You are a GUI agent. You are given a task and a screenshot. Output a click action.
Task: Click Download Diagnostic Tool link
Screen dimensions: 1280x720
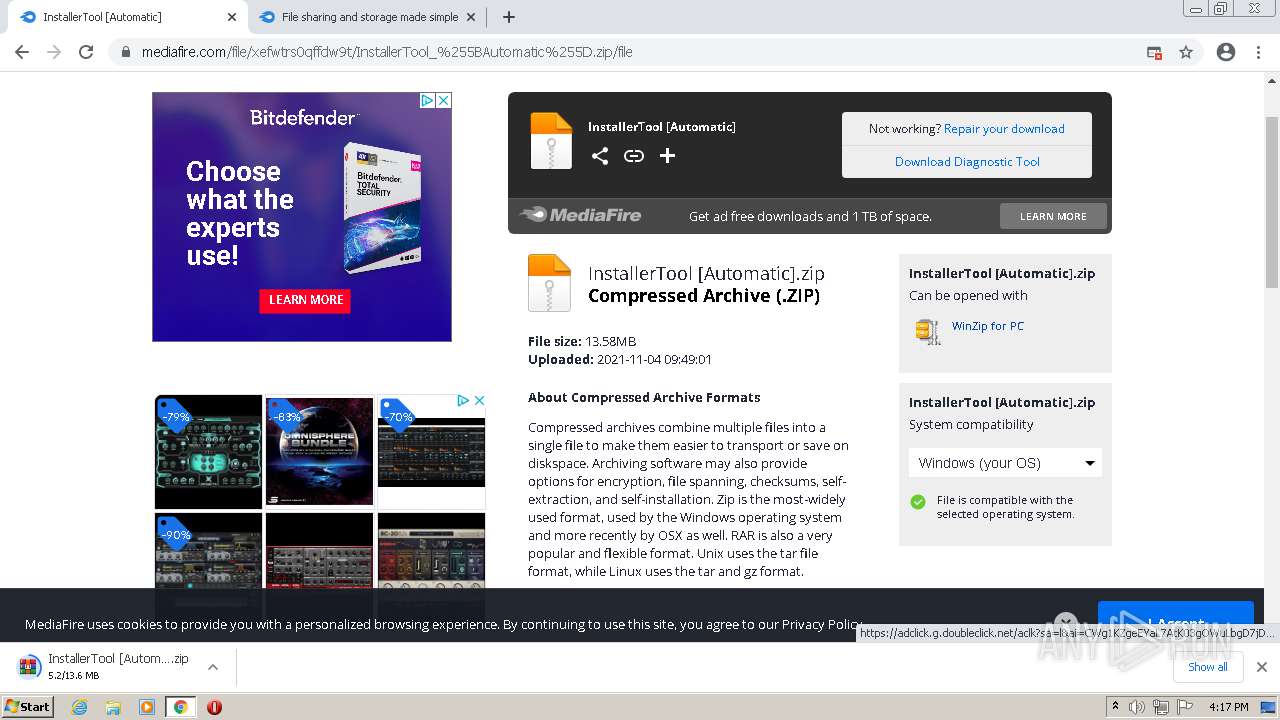pyautogui.click(x=967, y=161)
